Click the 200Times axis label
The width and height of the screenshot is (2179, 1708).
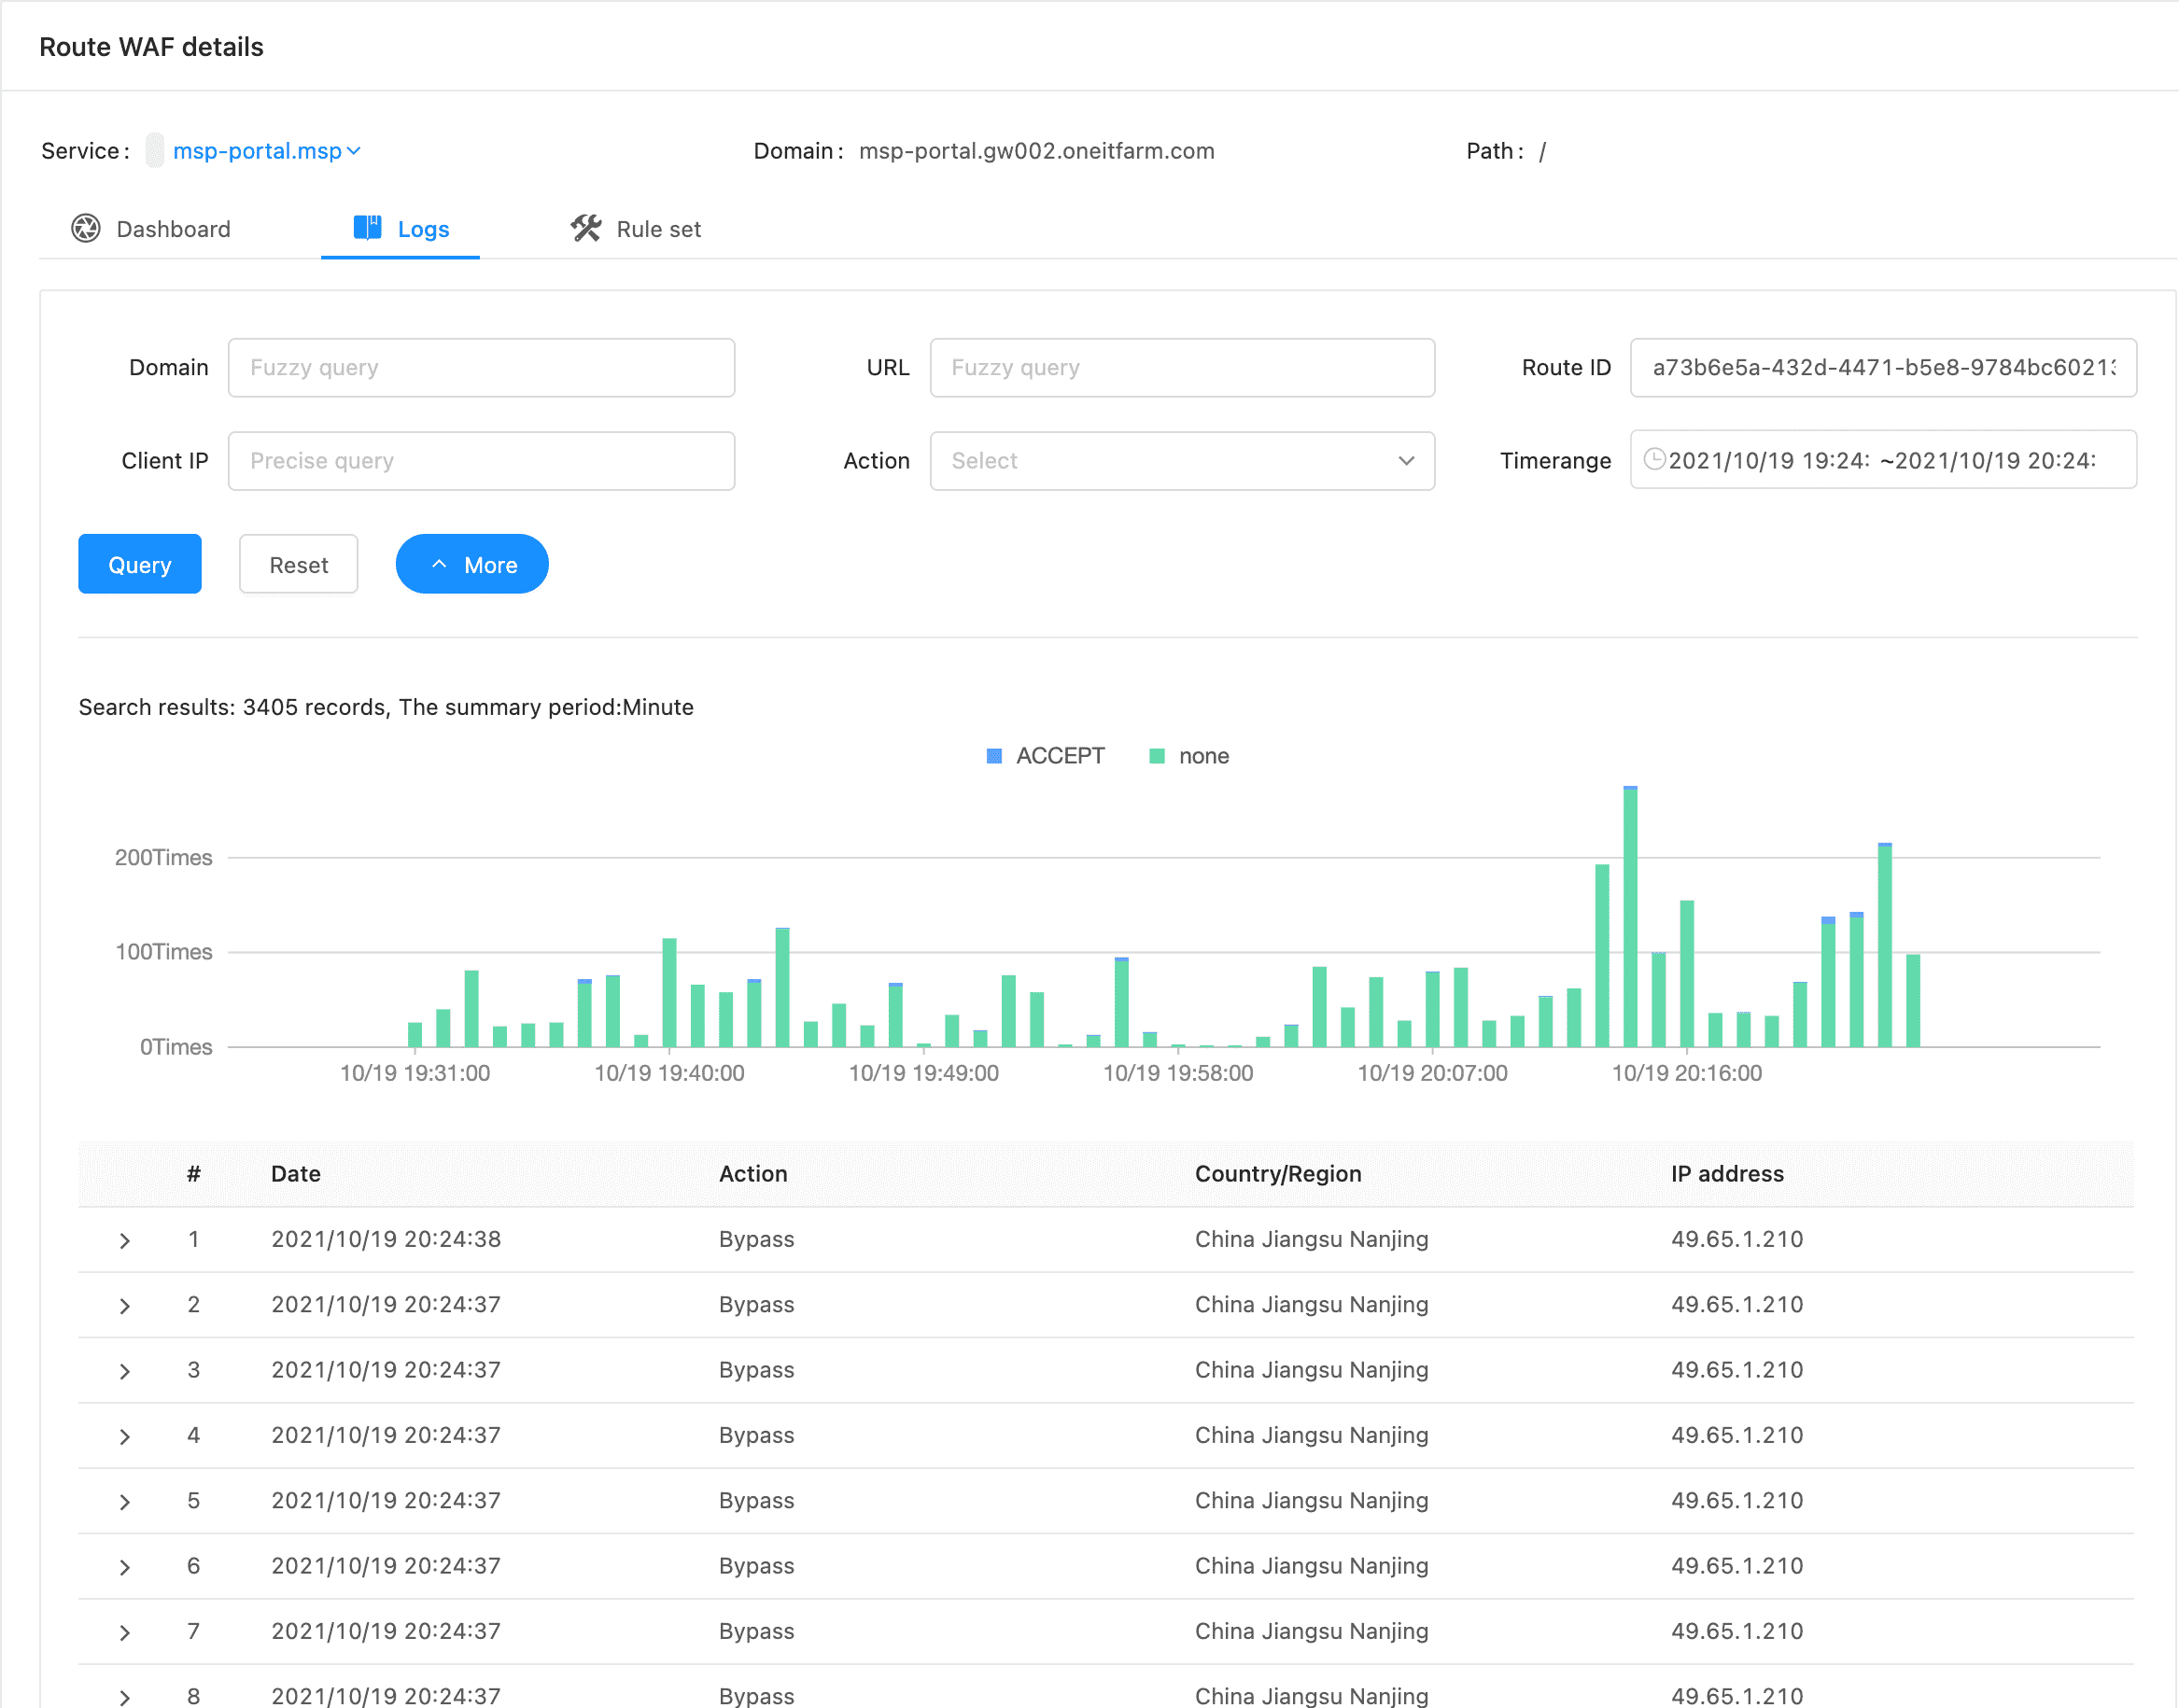pyautogui.click(x=164, y=857)
